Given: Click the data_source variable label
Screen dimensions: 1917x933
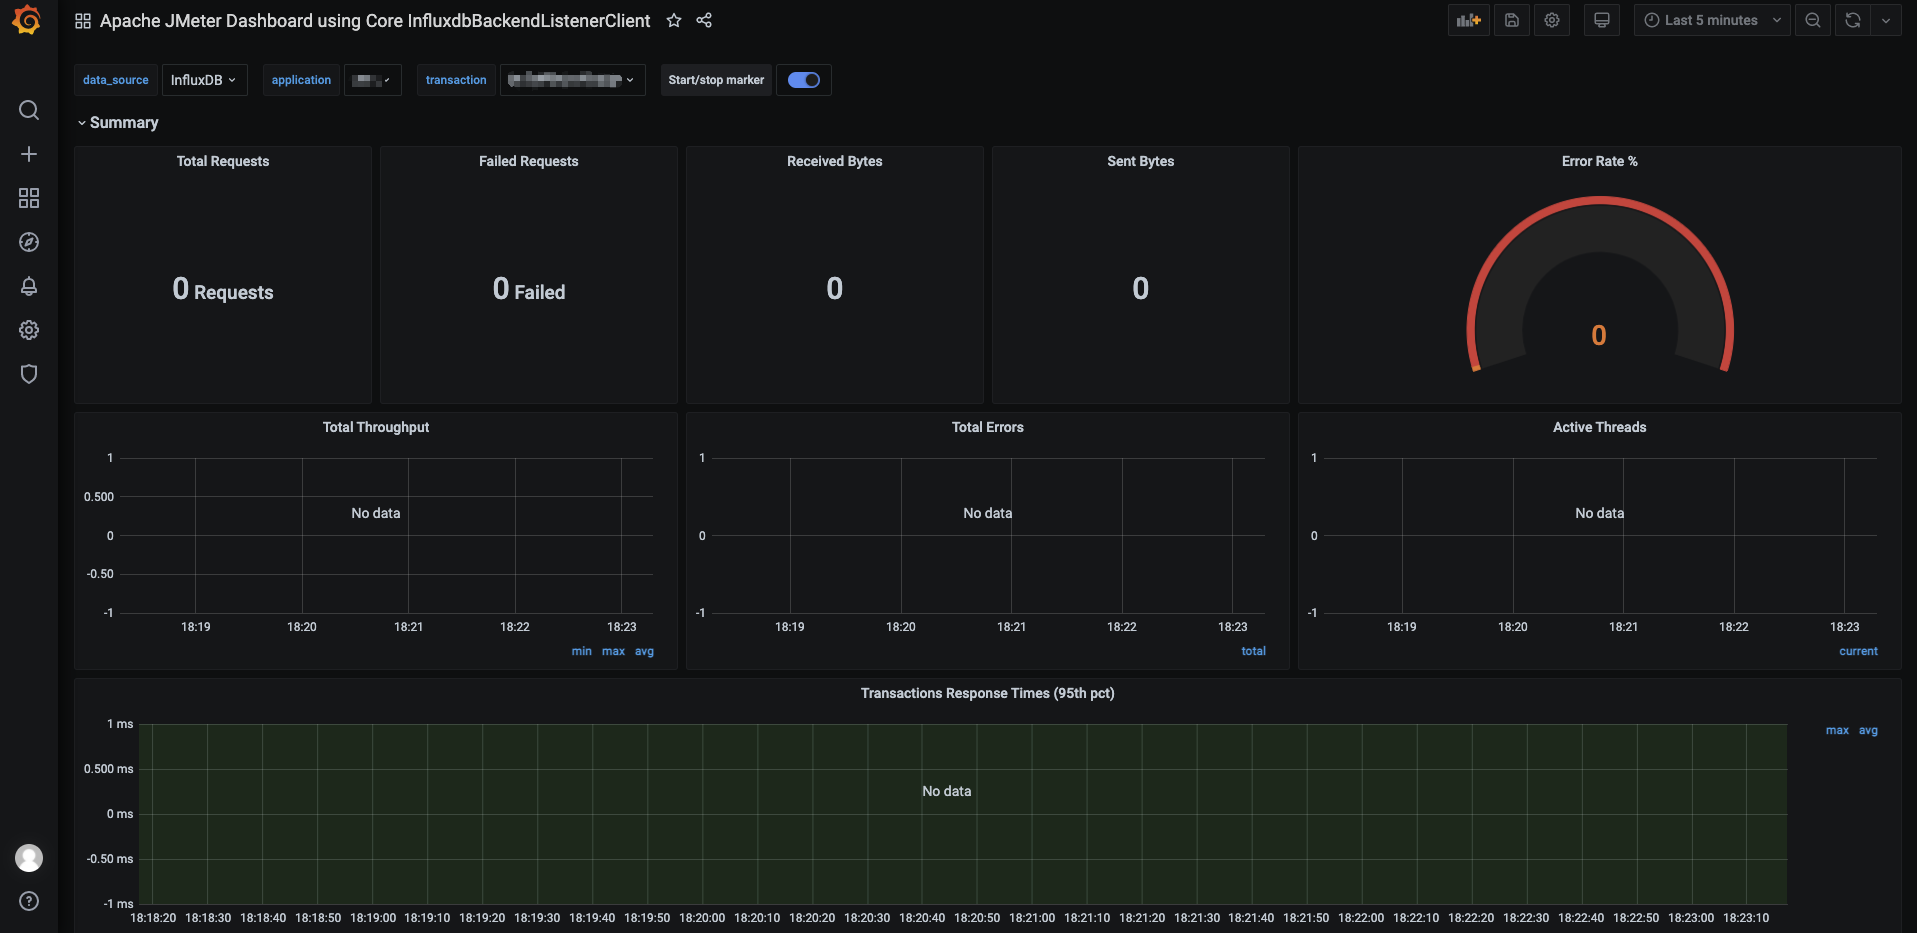Looking at the screenshot, I should tap(116, 80).
